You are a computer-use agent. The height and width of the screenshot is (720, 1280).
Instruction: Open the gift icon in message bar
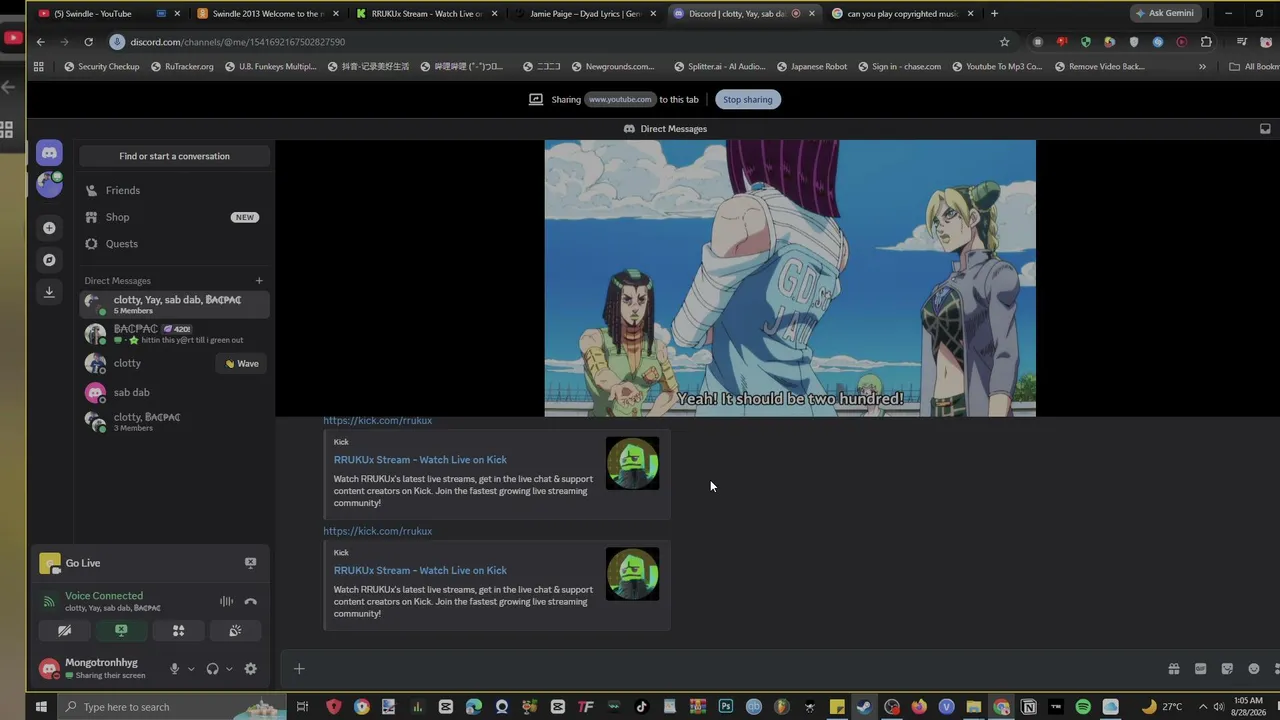click(1174, 669)
